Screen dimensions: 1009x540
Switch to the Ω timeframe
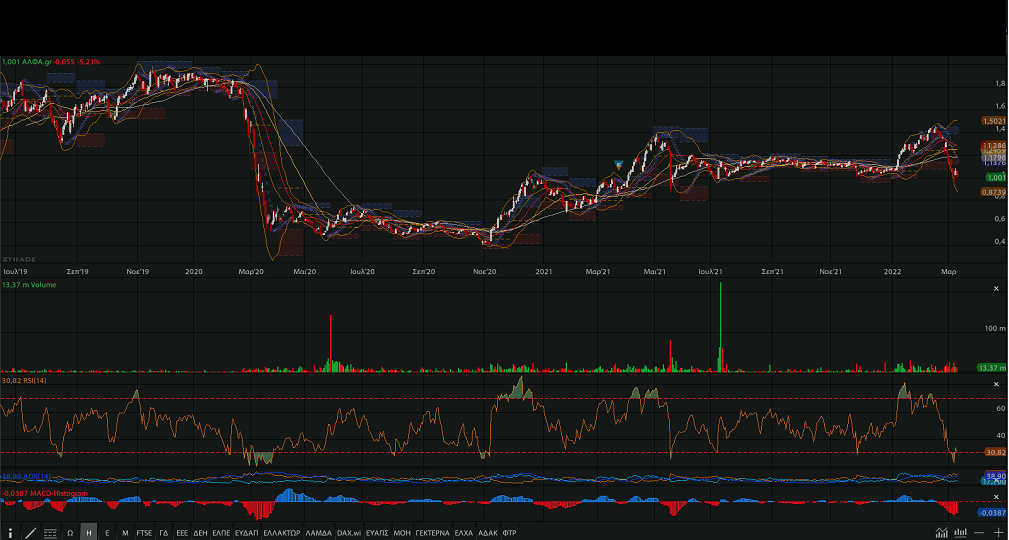tap(70, 533)
